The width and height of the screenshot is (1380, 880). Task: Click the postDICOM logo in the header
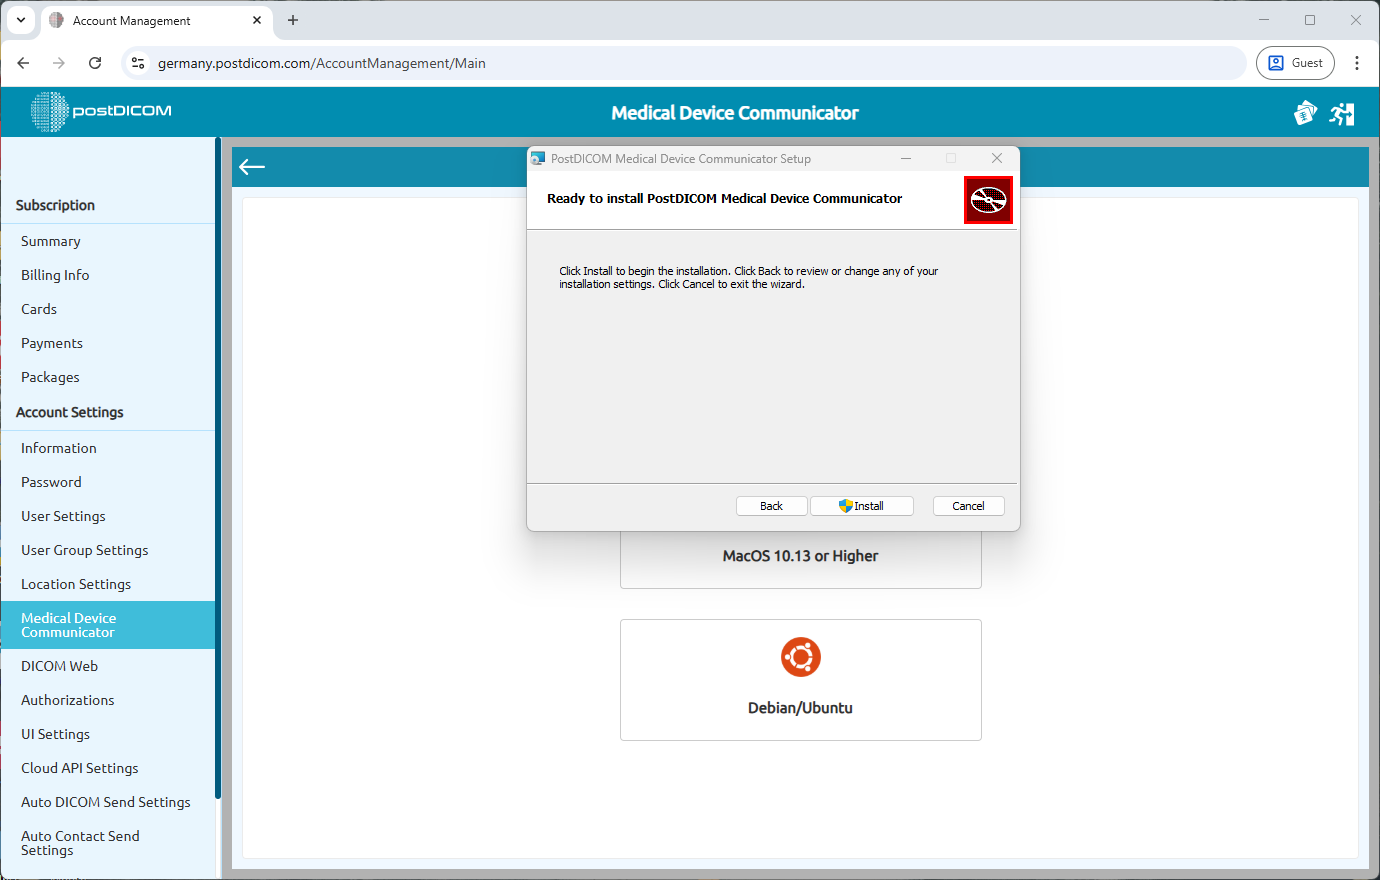(x=100, y=112)
